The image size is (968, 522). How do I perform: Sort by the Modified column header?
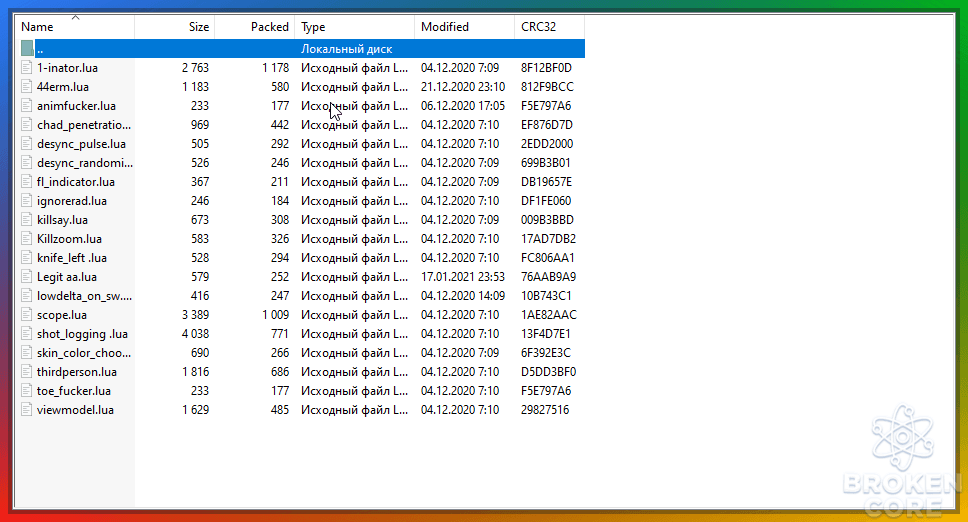(464, 27)
